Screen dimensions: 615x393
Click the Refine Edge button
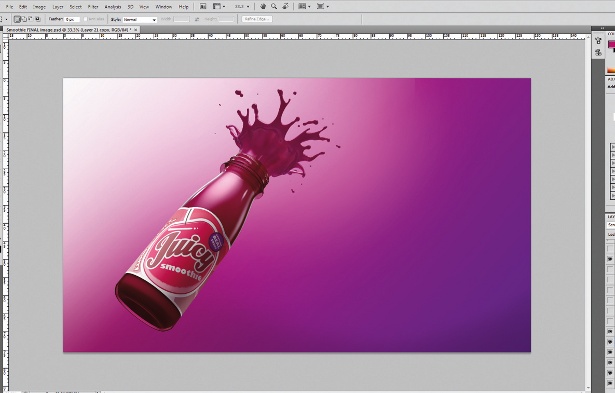pyautogui.click(x=257, y=19)
